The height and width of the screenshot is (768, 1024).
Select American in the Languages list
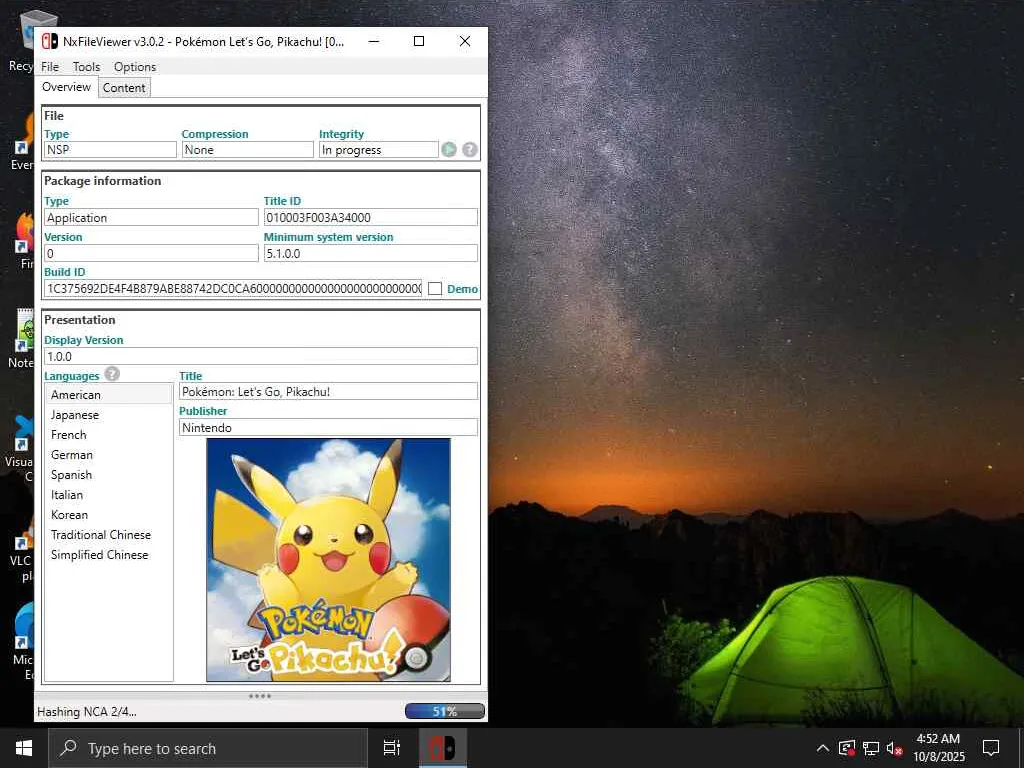(x=108, y=394)
